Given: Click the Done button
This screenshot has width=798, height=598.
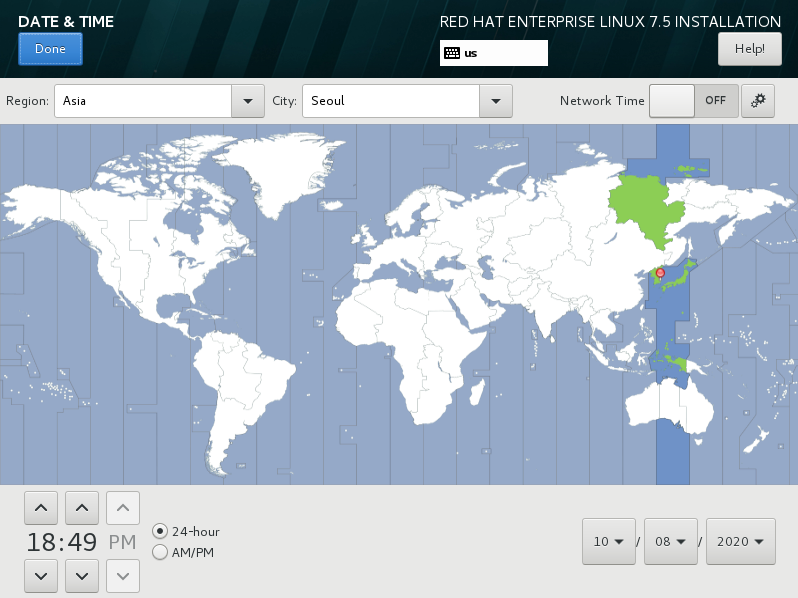Looking at the screenshot, I should tap(50, 49).
